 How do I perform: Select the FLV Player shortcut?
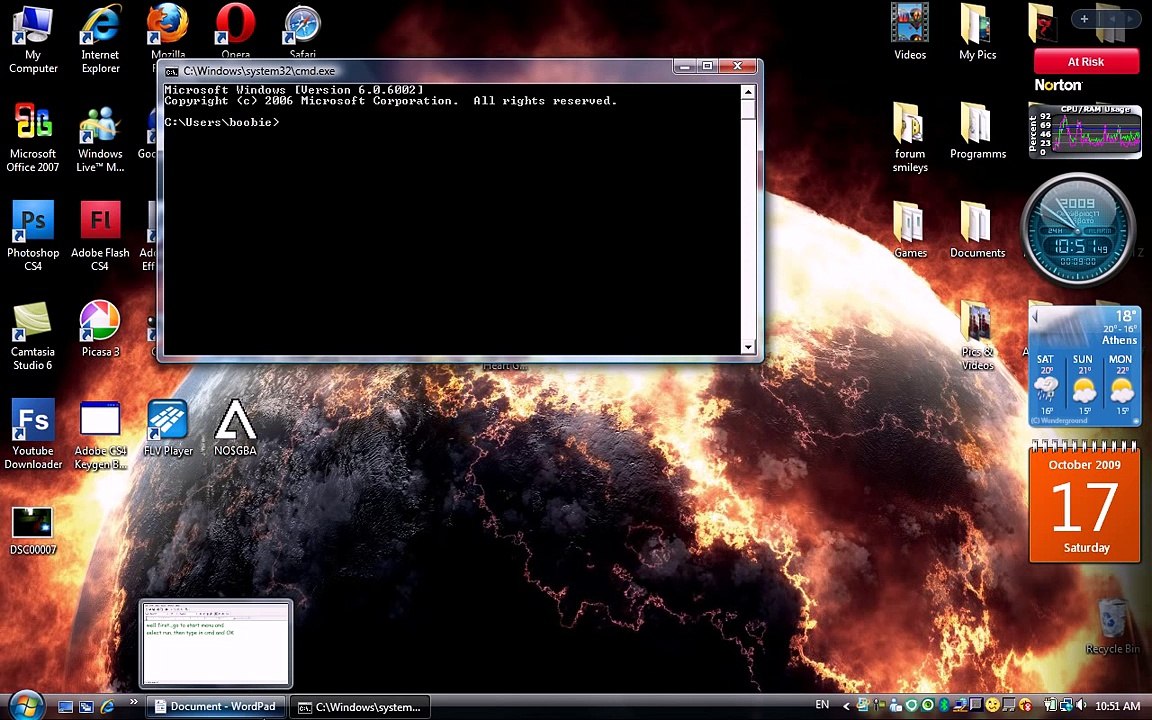[x=168, y=428]
